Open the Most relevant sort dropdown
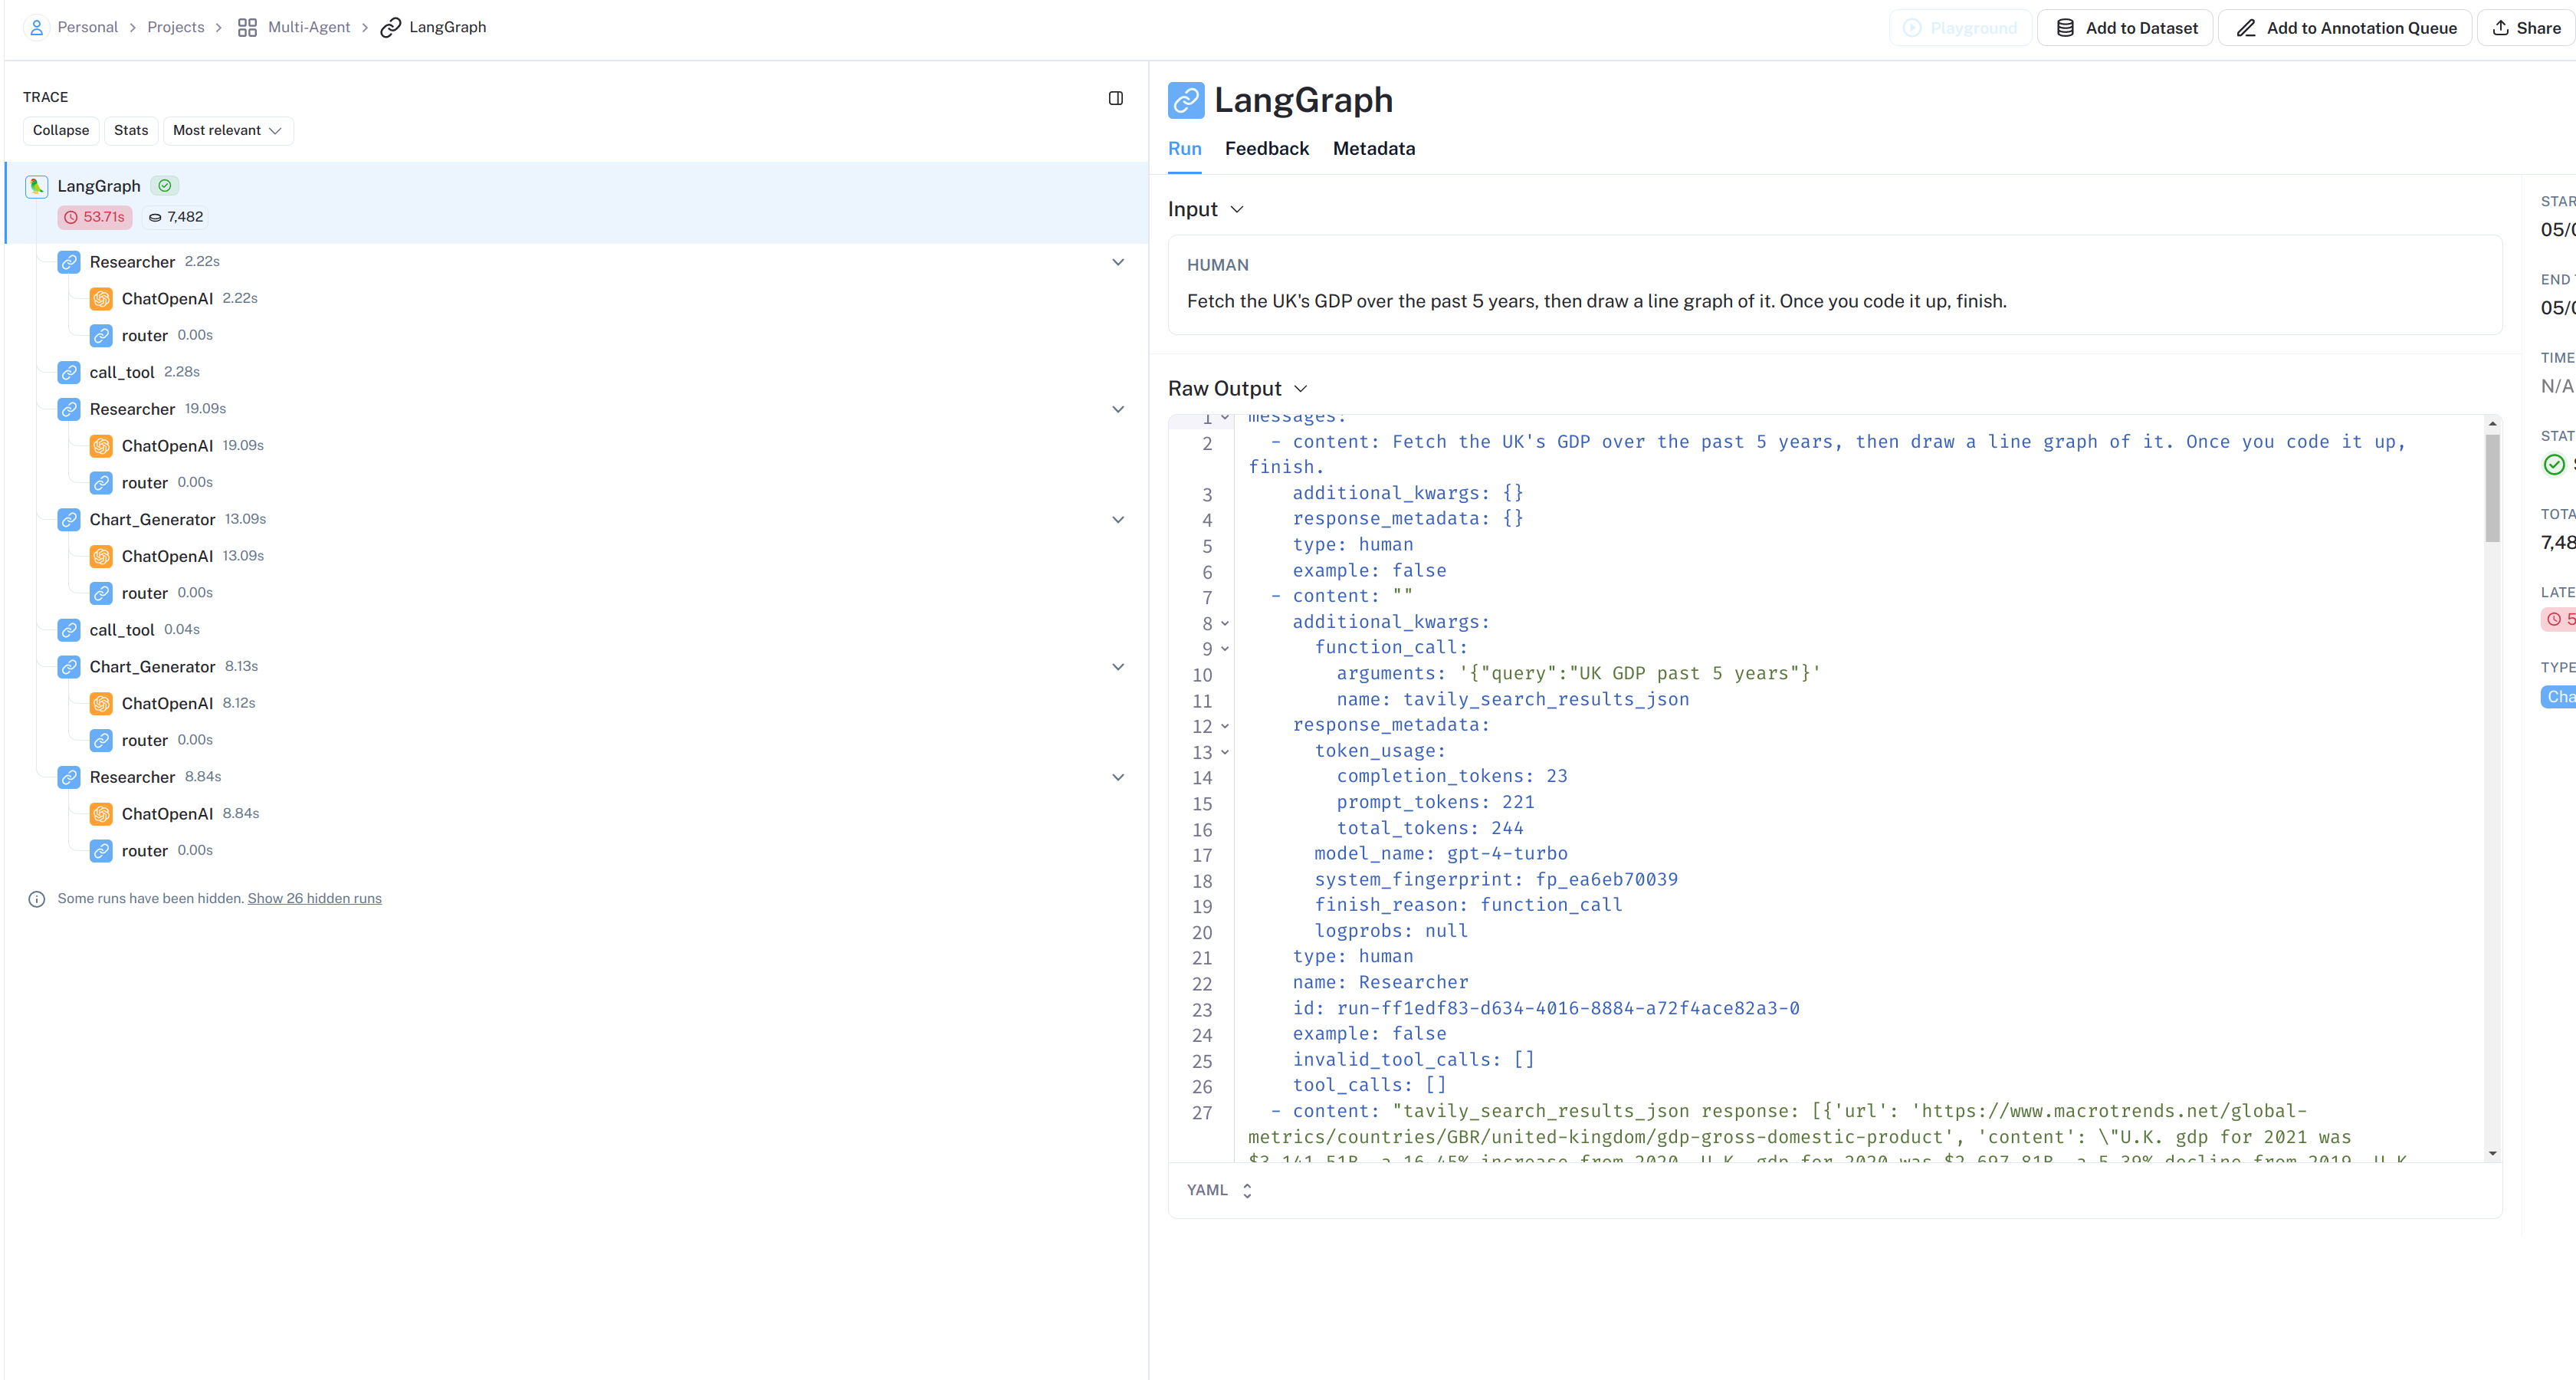 pyautogui.click(x=227, y=131)
